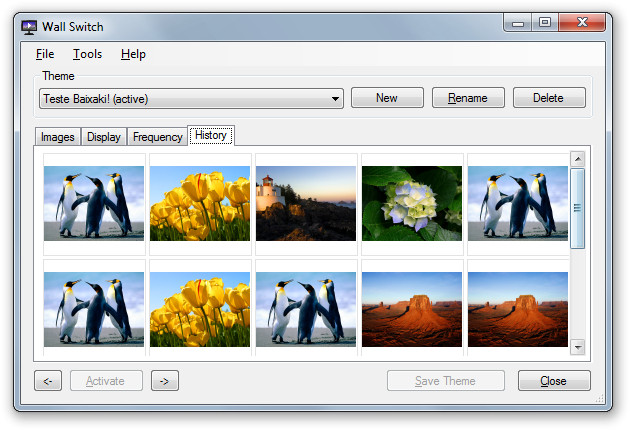Screen dimensions: 630x431
Task: Click the scrollbar down arrow in History list
Action: (578, 347)
